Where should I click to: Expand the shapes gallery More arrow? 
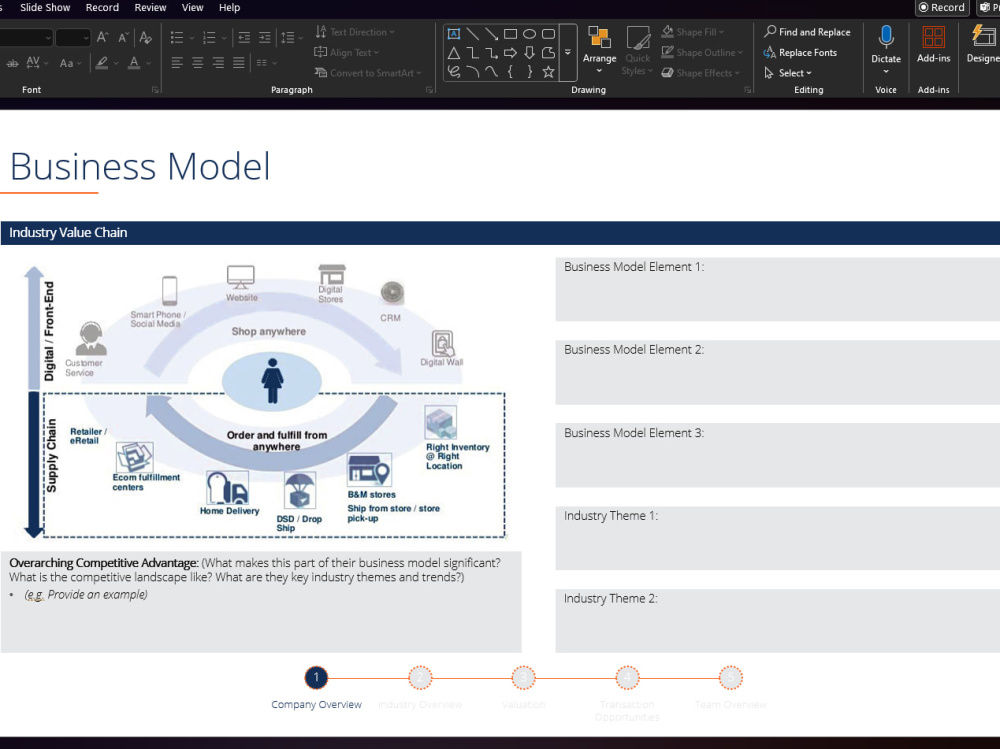(568, 53)
